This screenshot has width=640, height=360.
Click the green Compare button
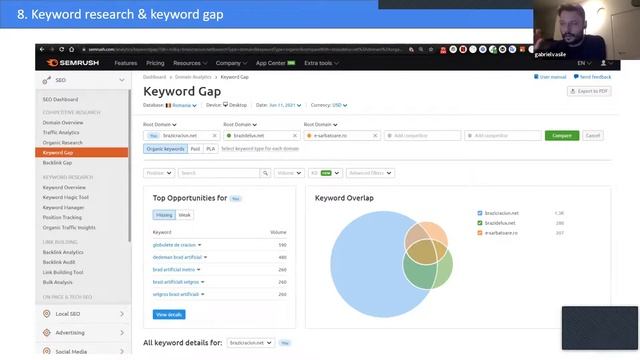point(562,136)
